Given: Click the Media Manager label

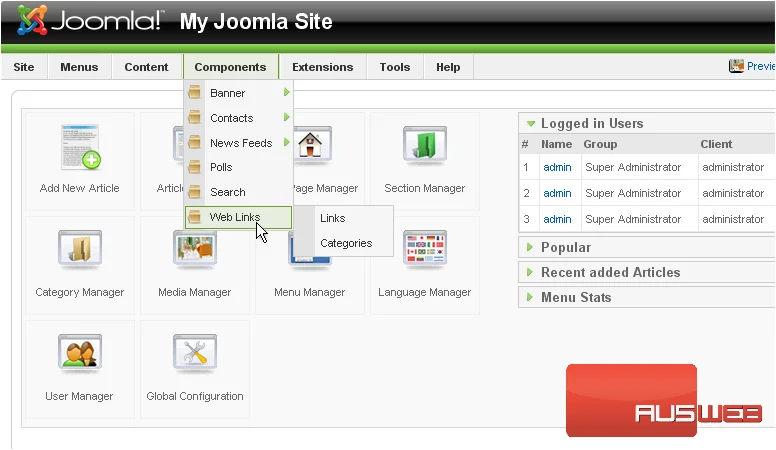Looking at the screenshot, I should (194, 292).
